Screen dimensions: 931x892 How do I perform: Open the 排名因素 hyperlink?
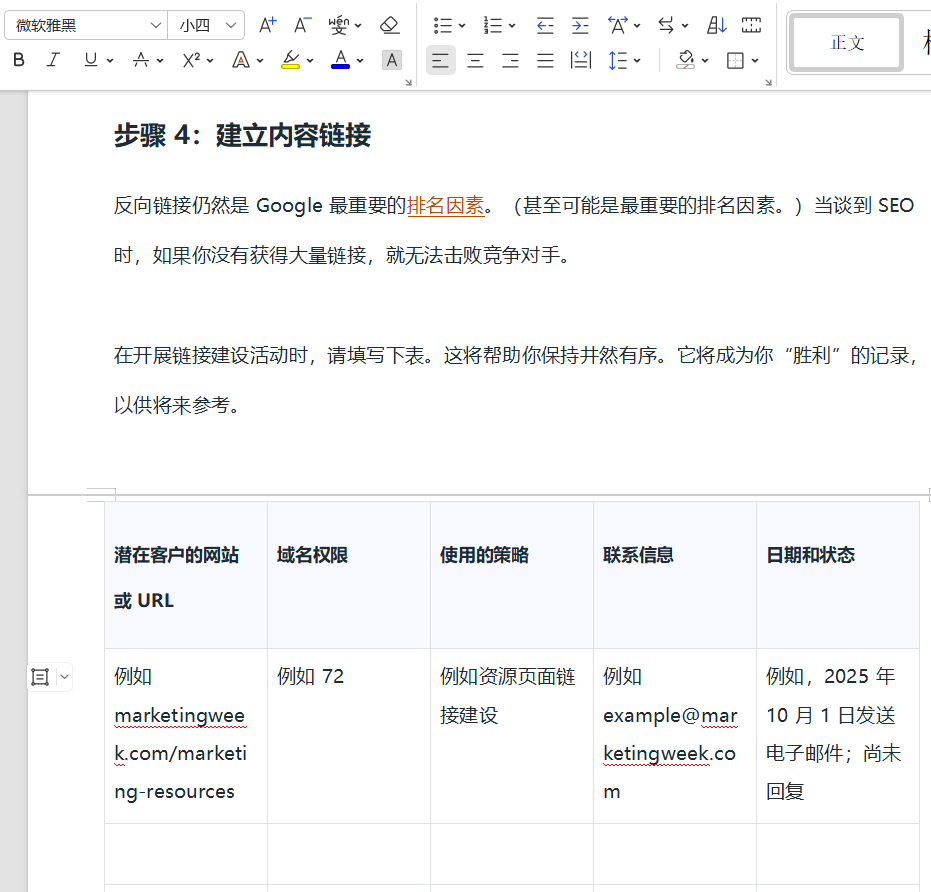[445, 206]
